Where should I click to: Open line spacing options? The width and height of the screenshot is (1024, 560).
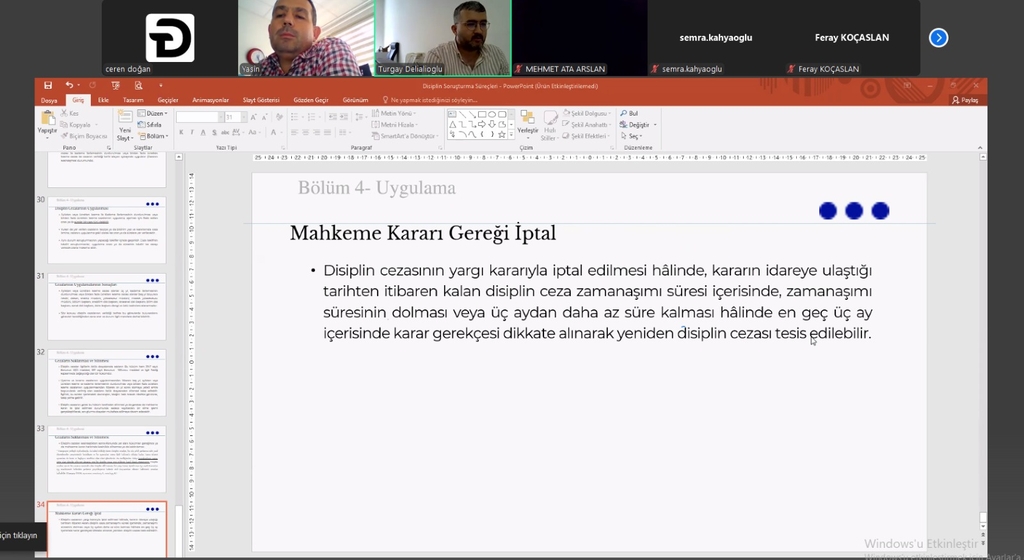(360, 117)
